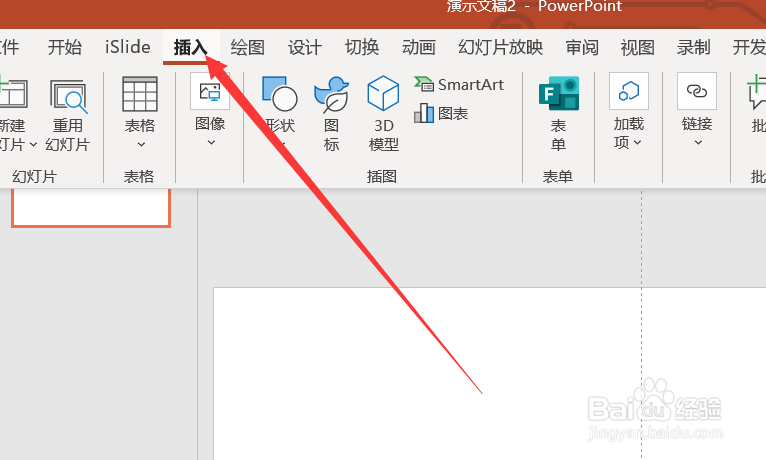This screenshot has width=766, height=460.
Task: Open the 幻灯片放映 slideshow tab
Action: pyautogui.click(x=500, y=47)
